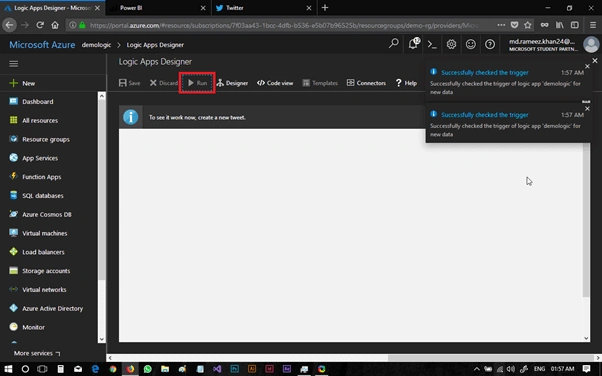Image resolution: width=602 pixels, height=376 pixels.
Task: Open Azure Active Directory
Action: click(46, 309)
